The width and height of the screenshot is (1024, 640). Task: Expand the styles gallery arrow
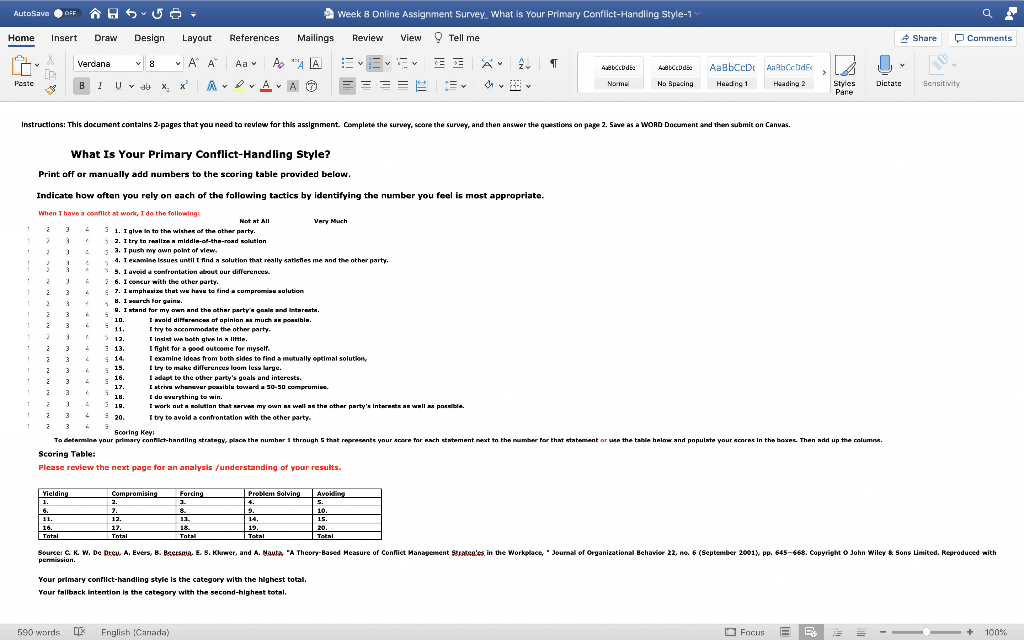pos(824,72)
